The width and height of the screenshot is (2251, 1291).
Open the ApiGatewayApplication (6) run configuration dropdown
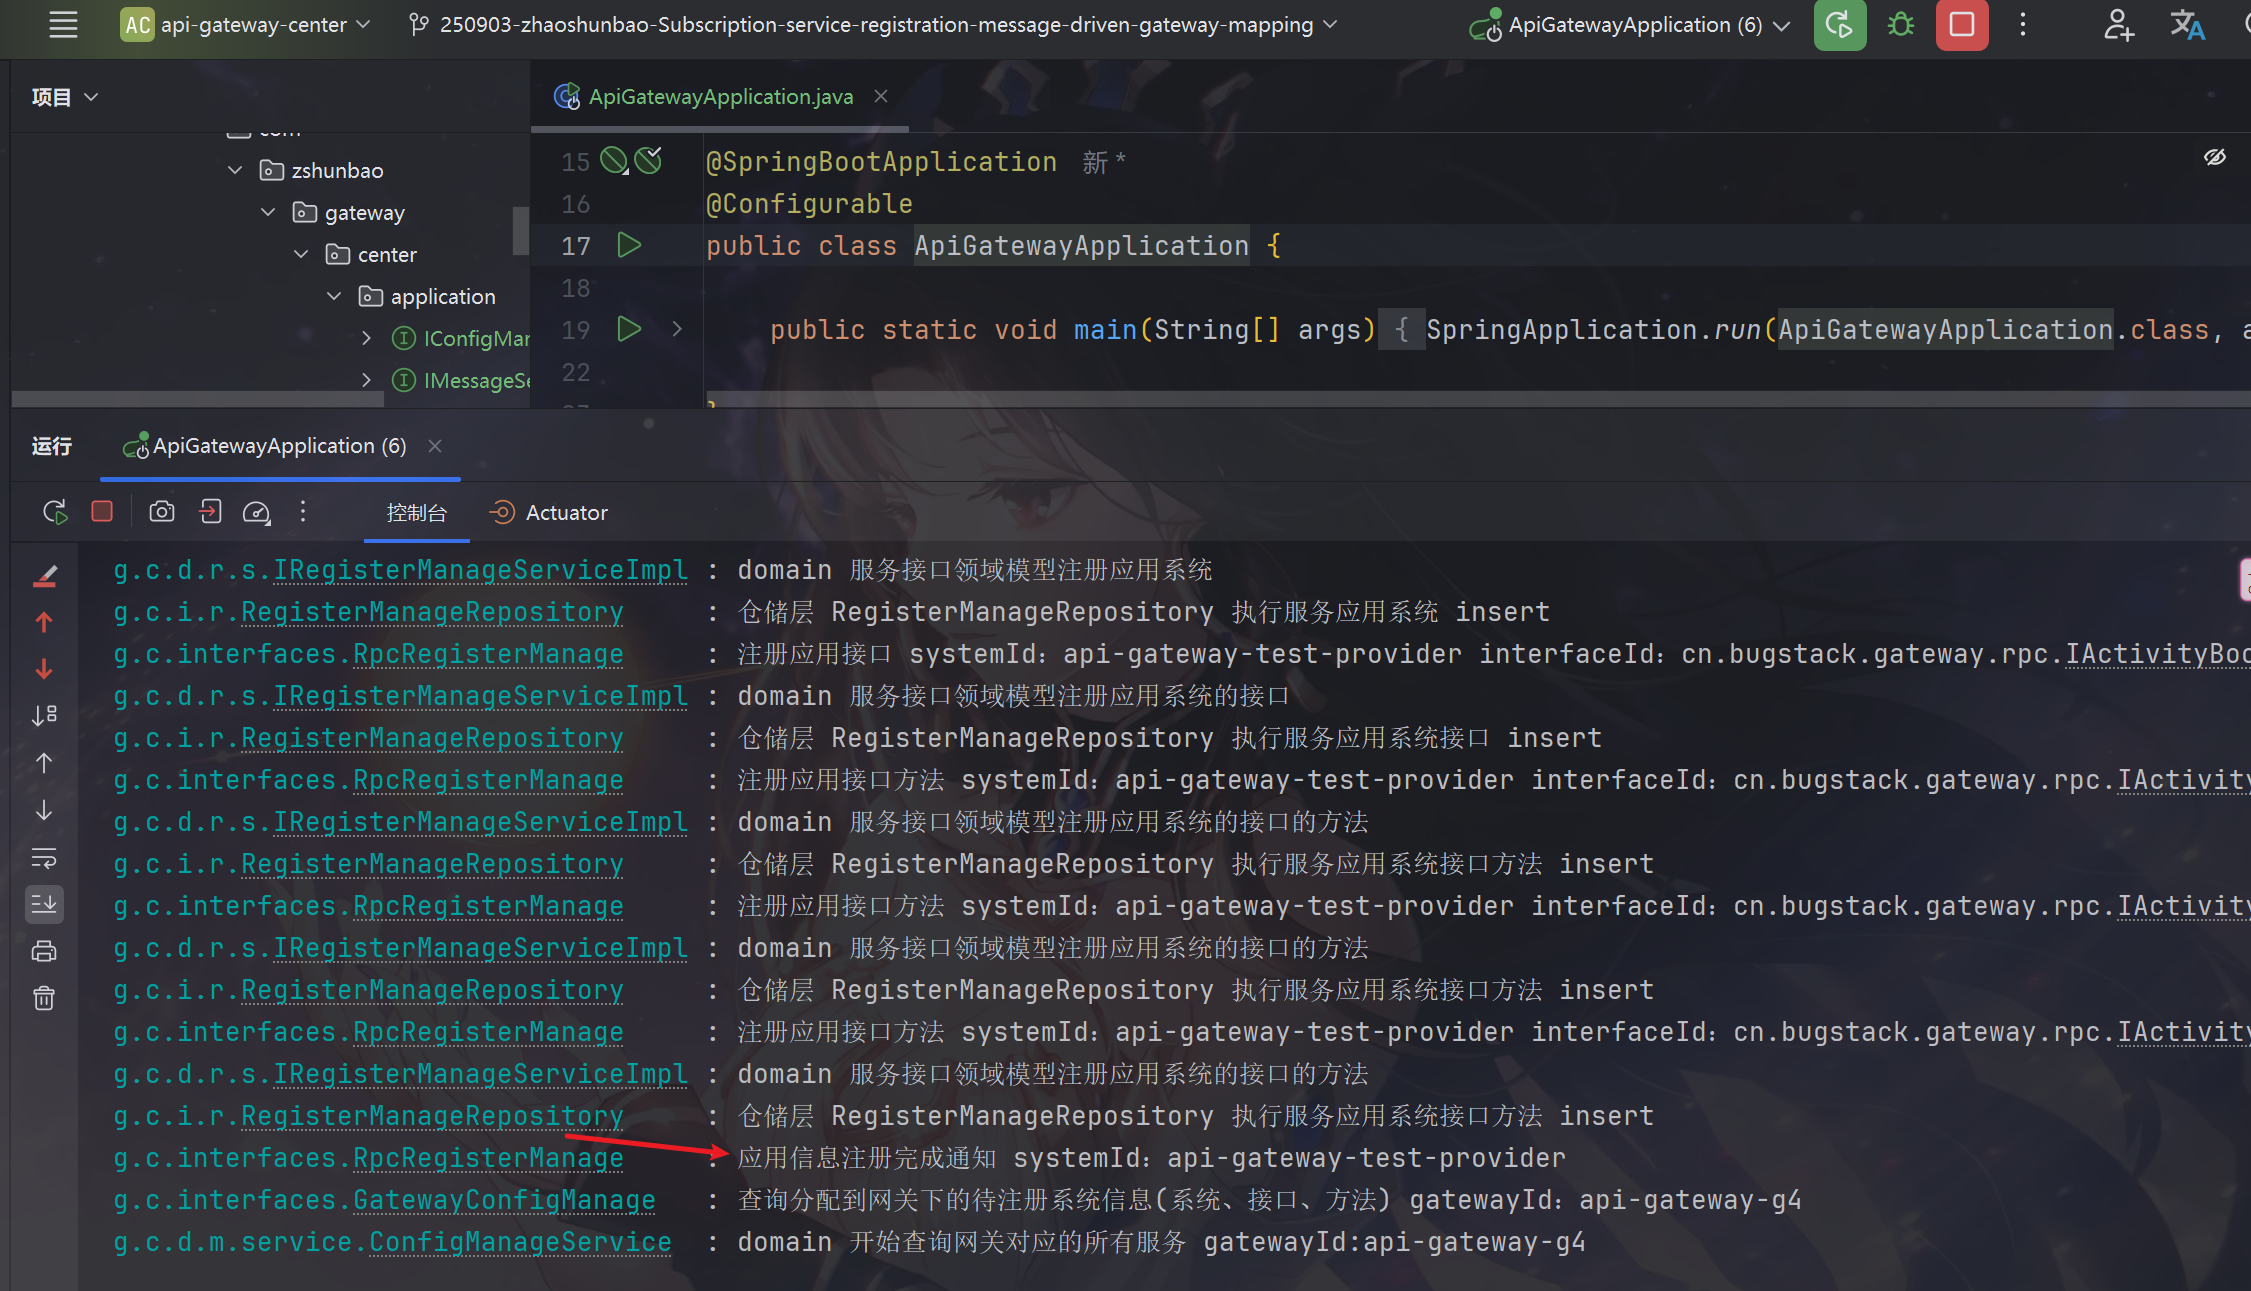pyautogui.click(x=1633, y=25)
